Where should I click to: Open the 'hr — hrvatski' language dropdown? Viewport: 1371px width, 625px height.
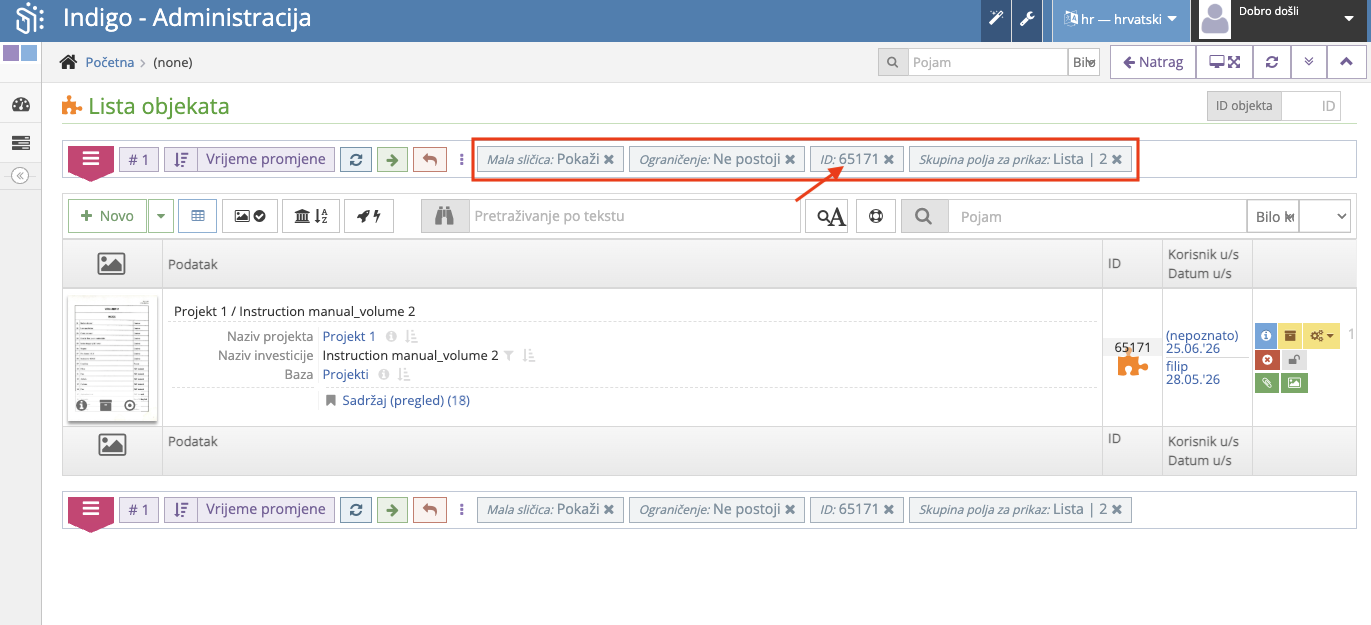(1120, 19)
